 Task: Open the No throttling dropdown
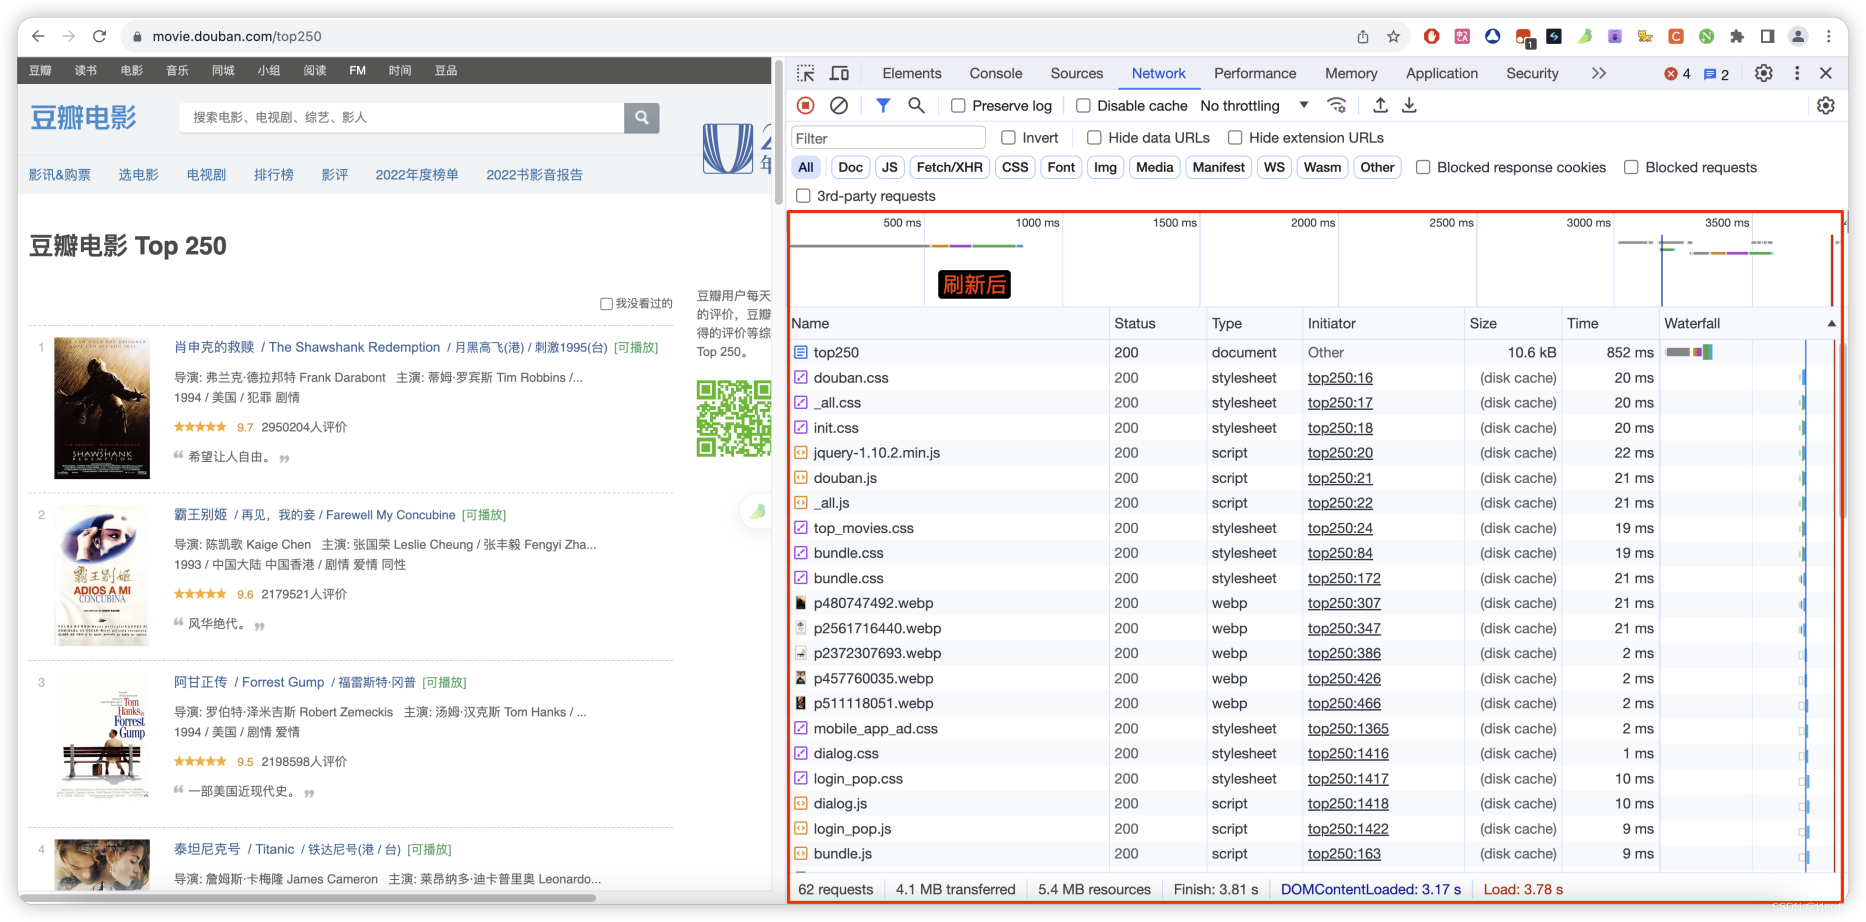coord(1254,105)
